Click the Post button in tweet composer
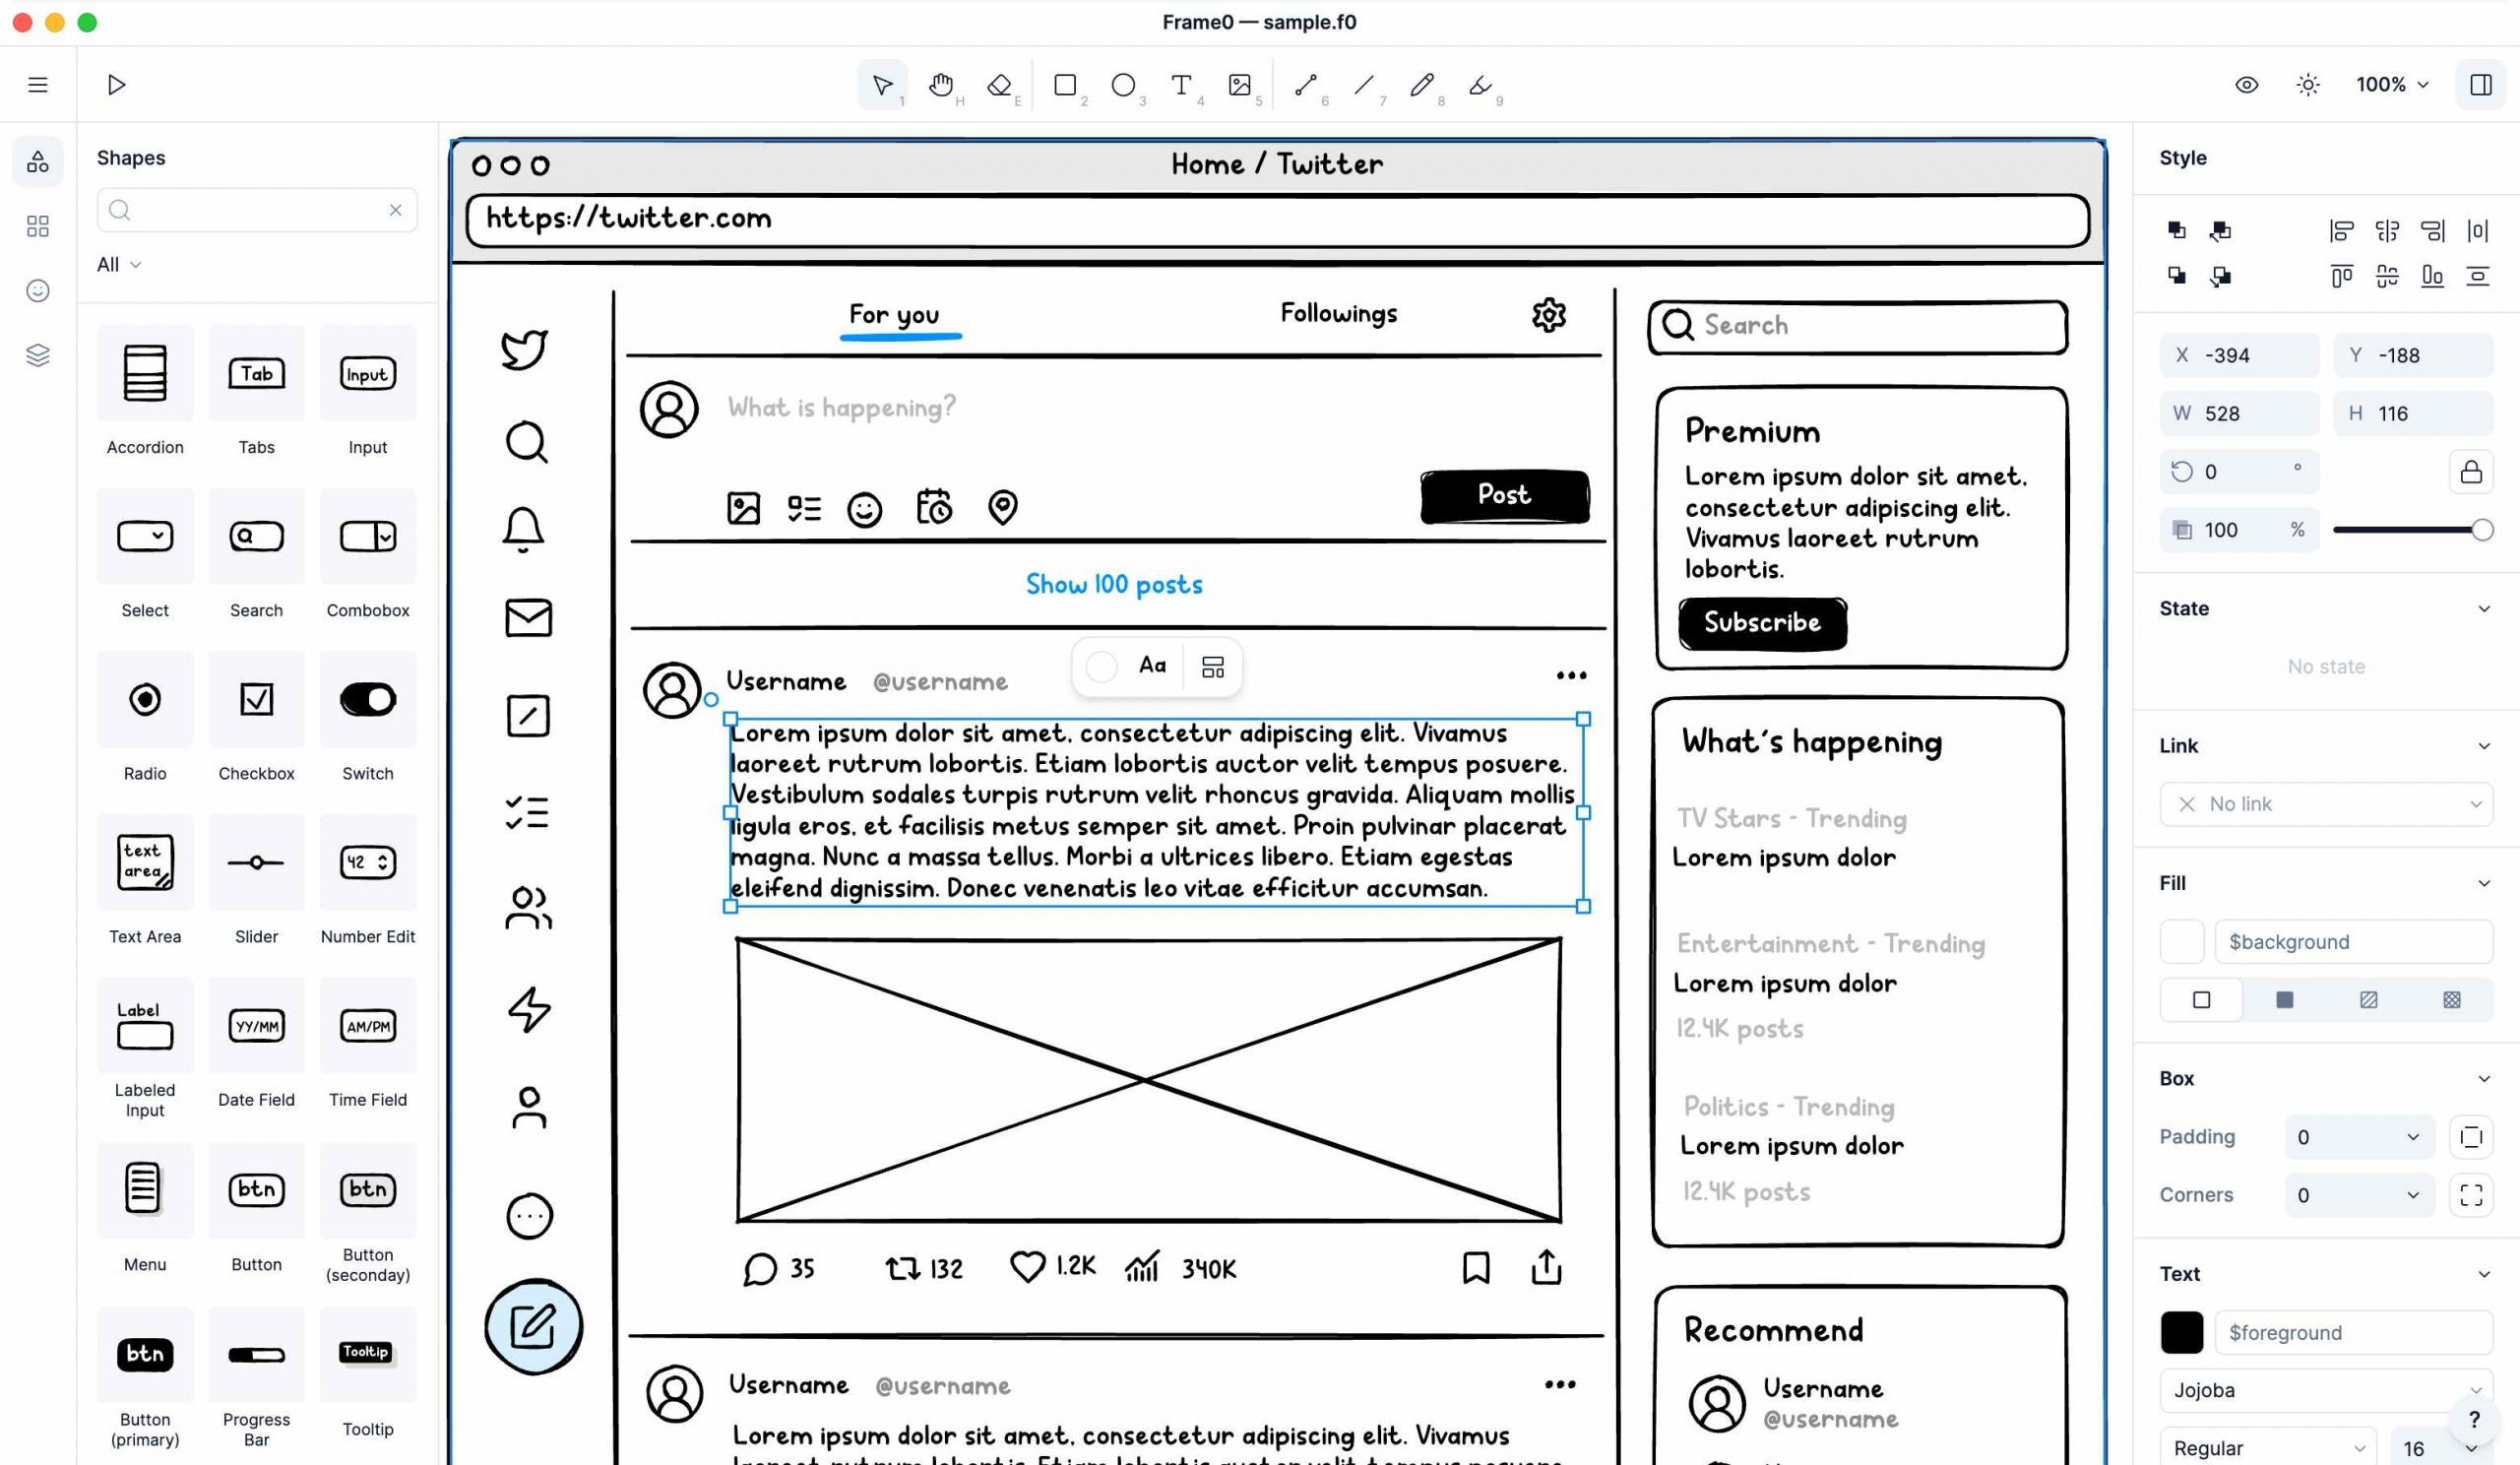 point(1502,495)
